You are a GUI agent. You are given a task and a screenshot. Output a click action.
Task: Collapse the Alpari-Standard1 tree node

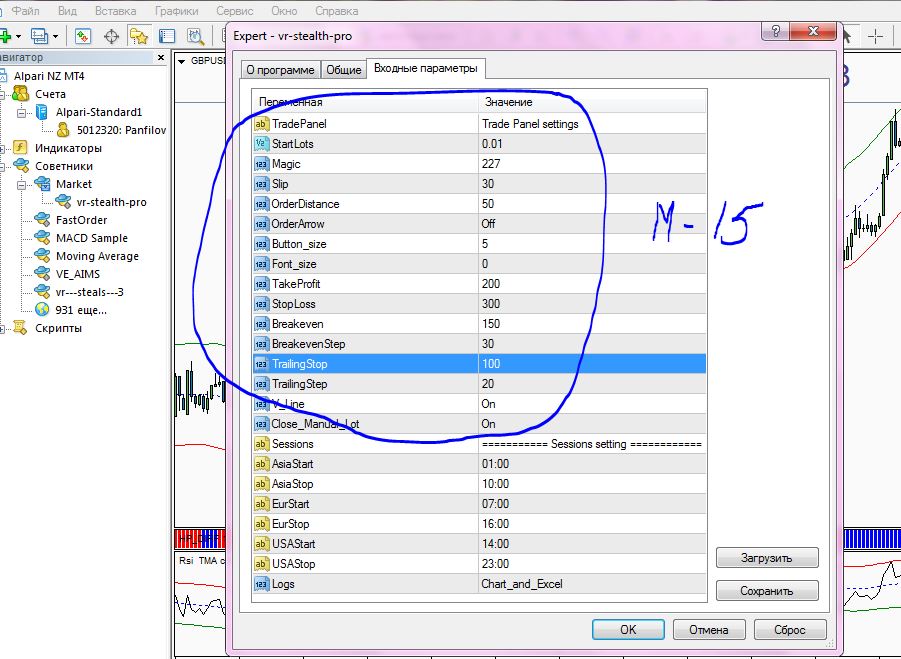21,113
